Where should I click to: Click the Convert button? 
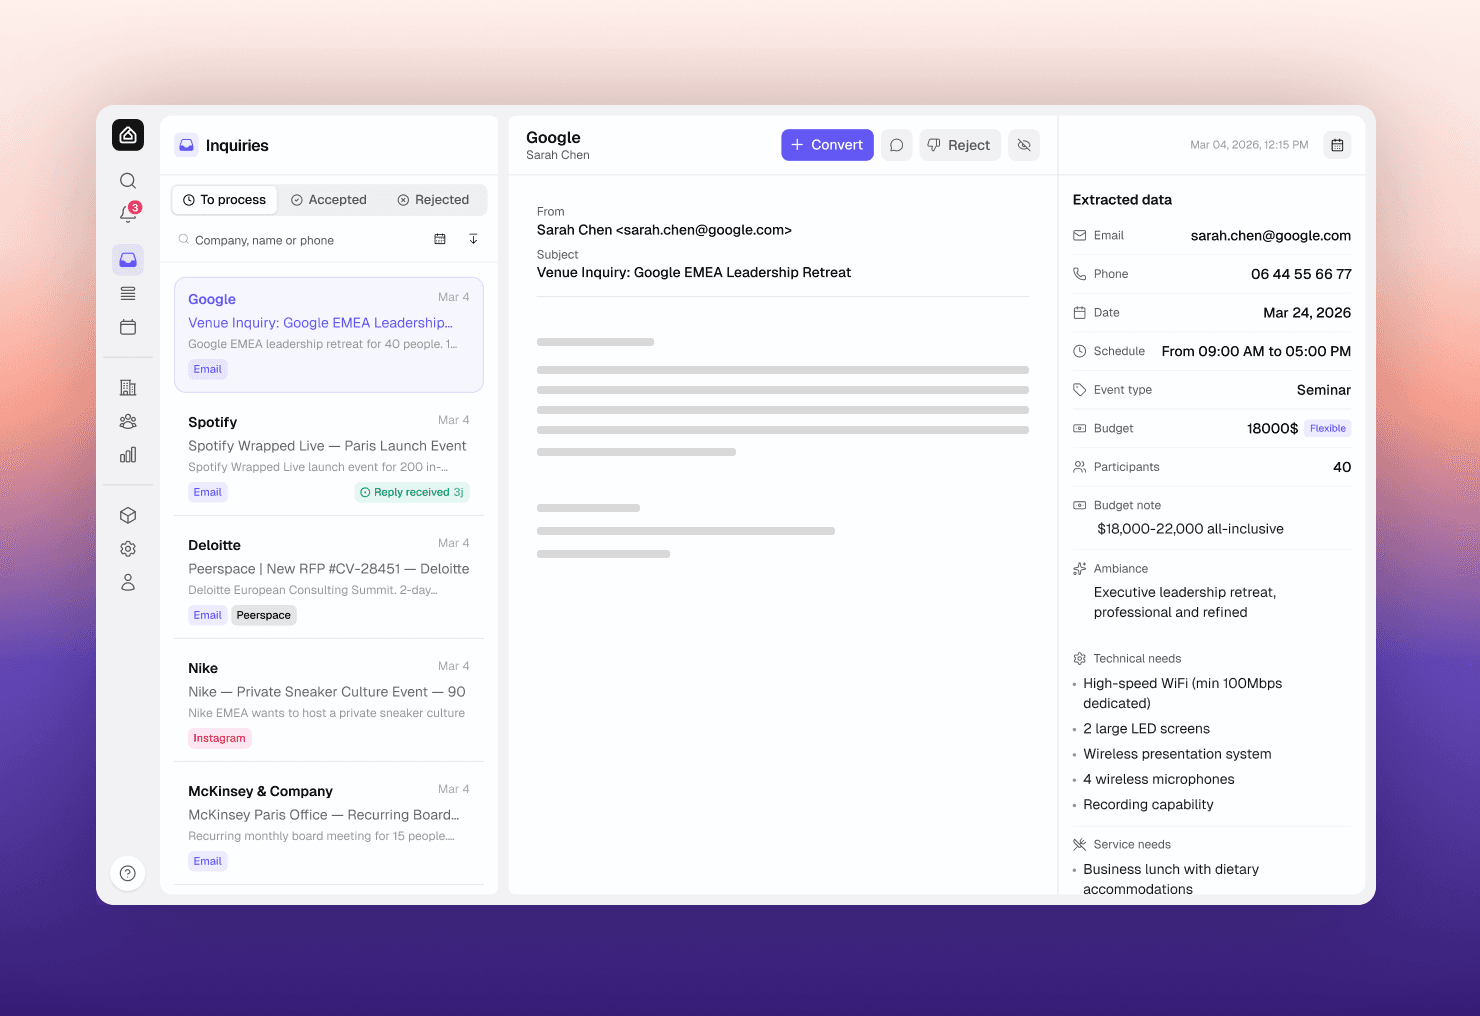[x=827, y=145]
